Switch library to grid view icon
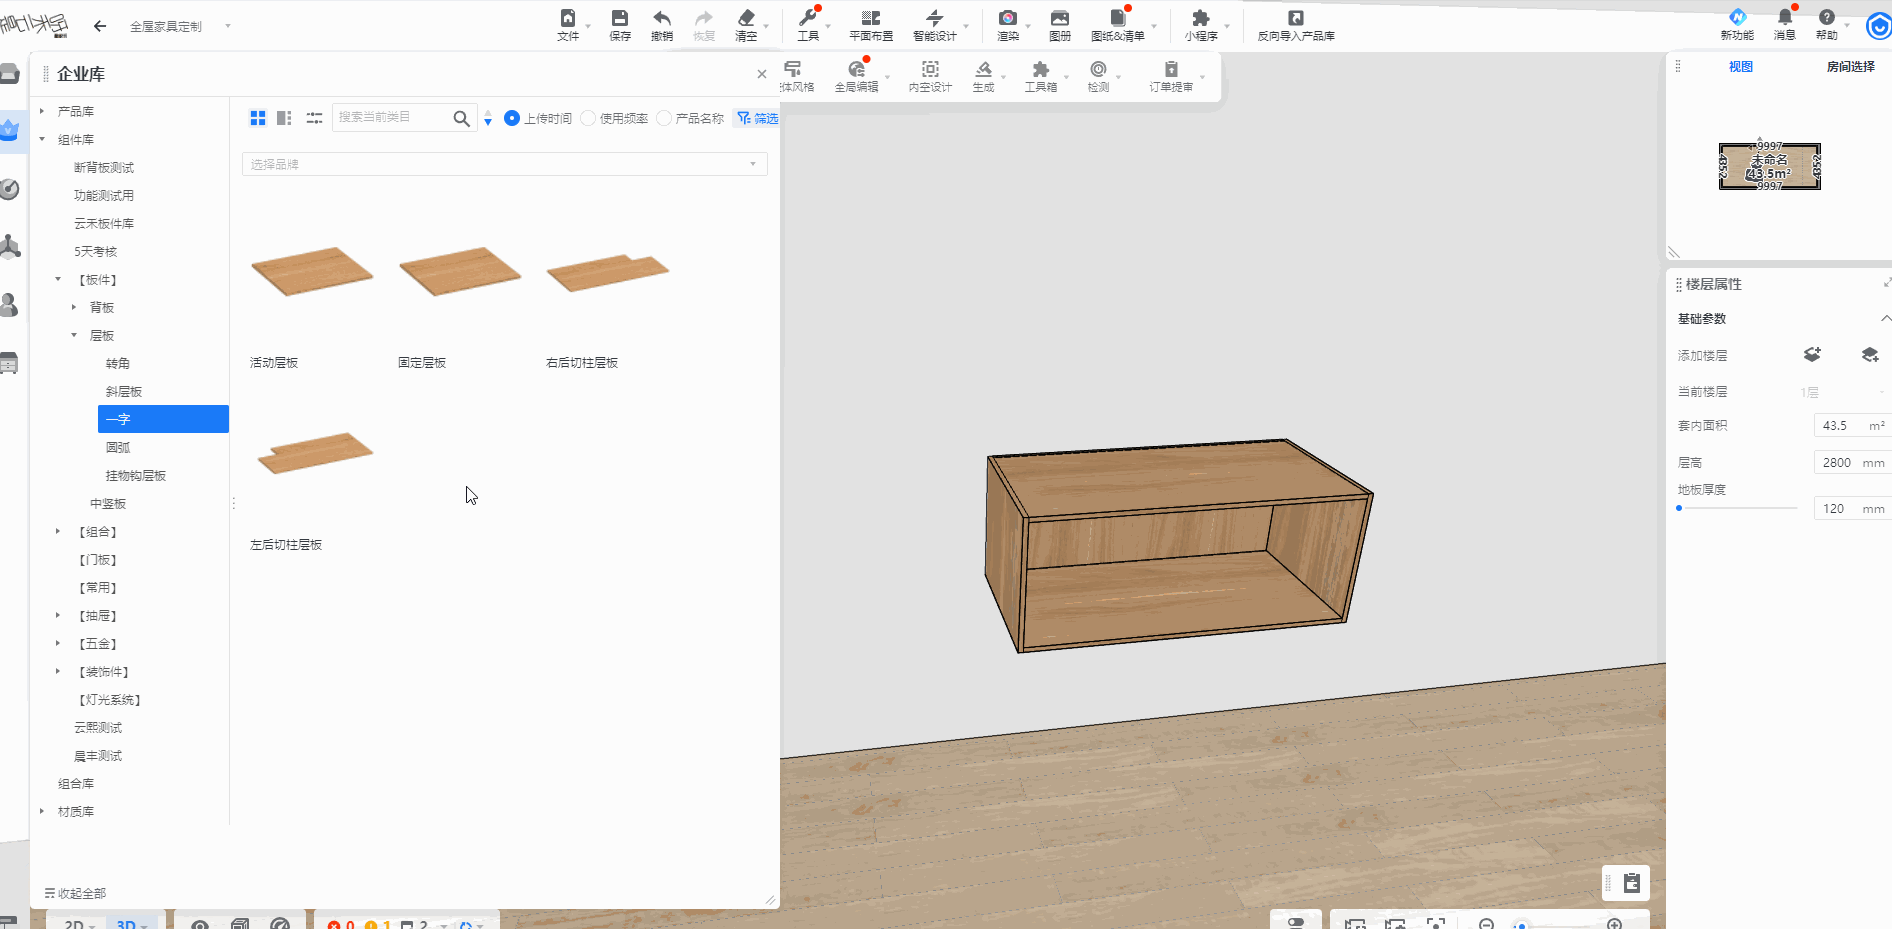Image resolution: width=1892 pixels, height=929 pixels. [x=258, y=118]
